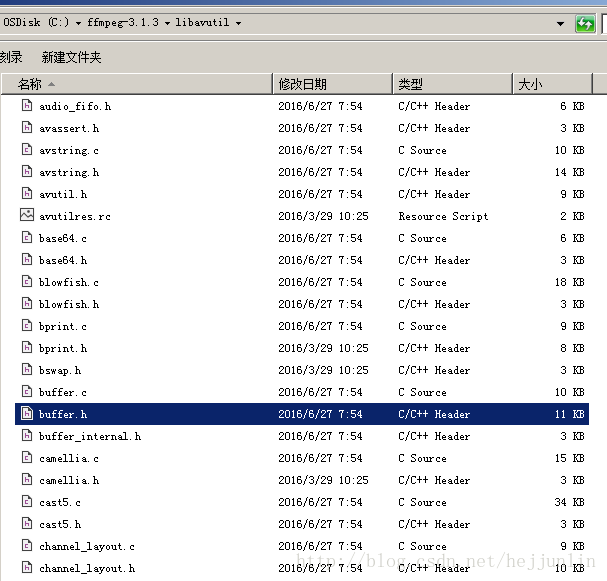Select file name avstring.h

pos(69,172)
